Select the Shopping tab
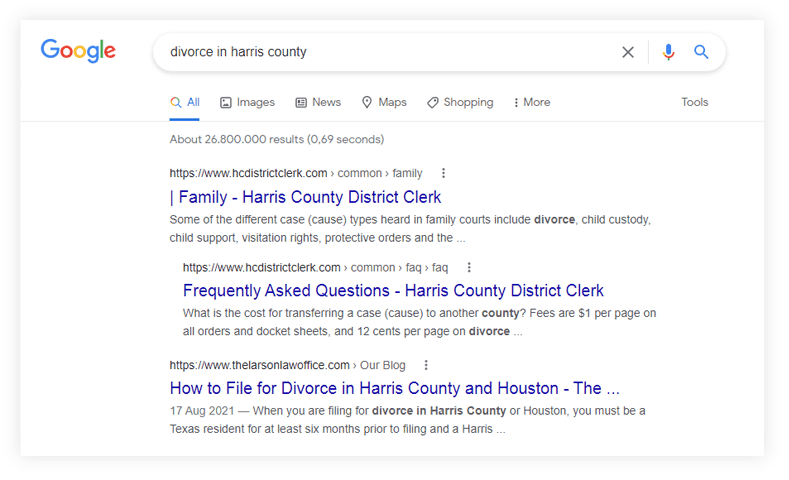This screenshot has height=480, width=789. coord(460,102)
